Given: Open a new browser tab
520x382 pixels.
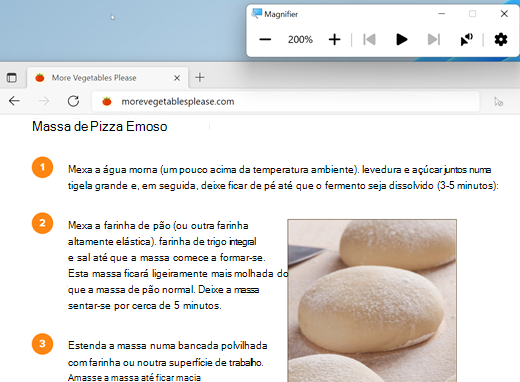Looking at the screenshot, I should pos(200,78).
